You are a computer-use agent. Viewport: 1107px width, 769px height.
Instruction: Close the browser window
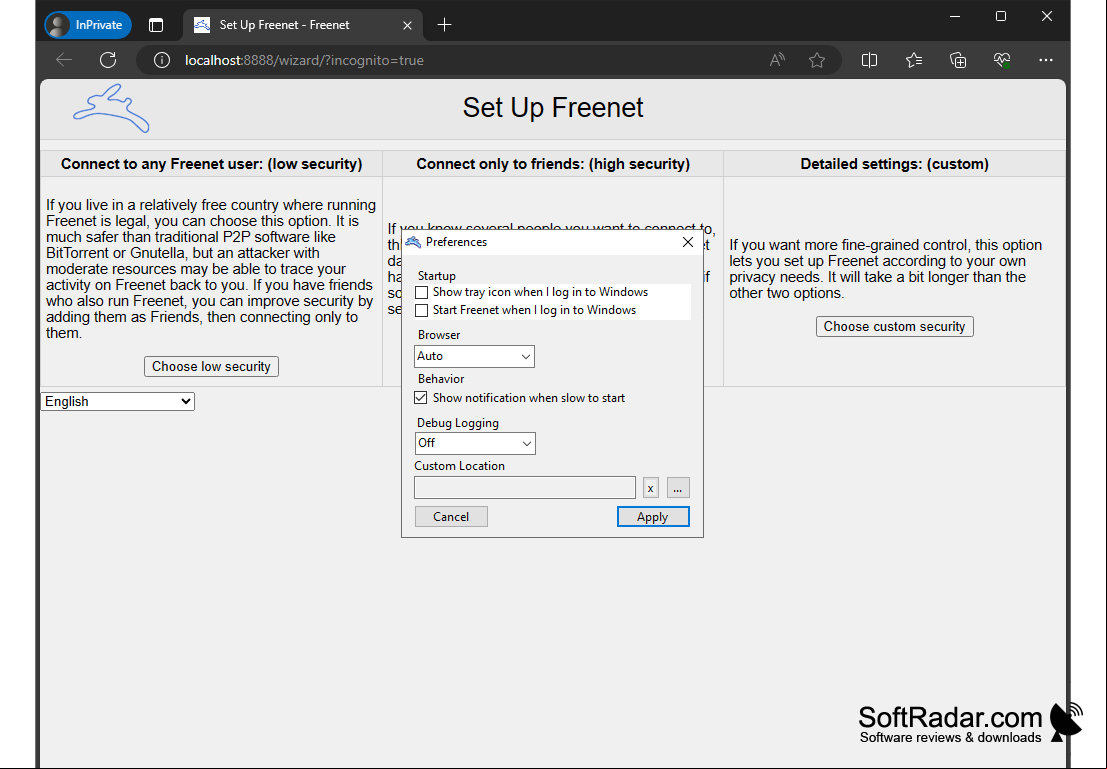1047,16
